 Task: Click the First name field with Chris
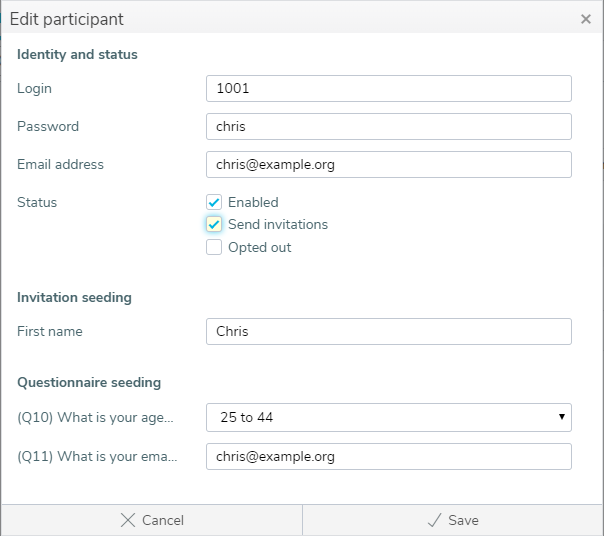tap(388, 332)
